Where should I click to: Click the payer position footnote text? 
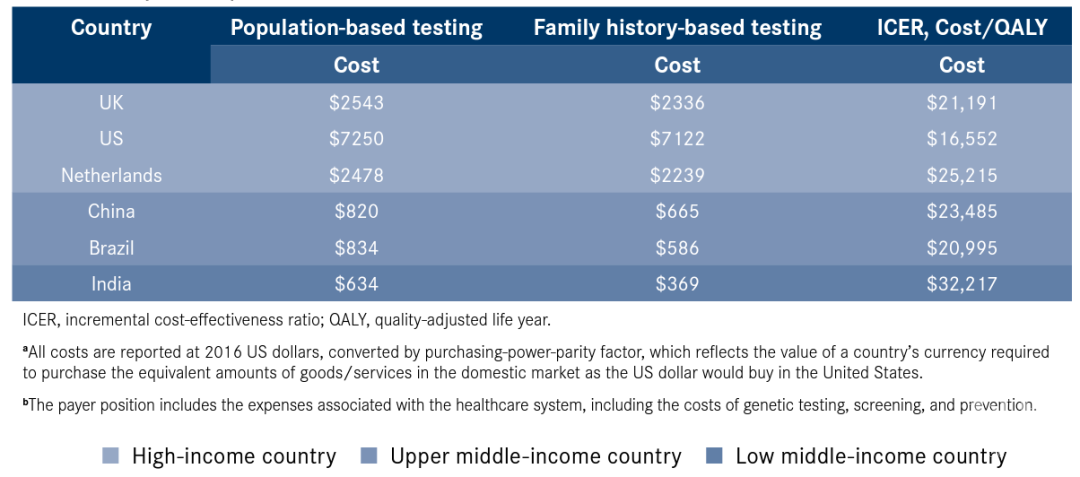click(530, 406)
